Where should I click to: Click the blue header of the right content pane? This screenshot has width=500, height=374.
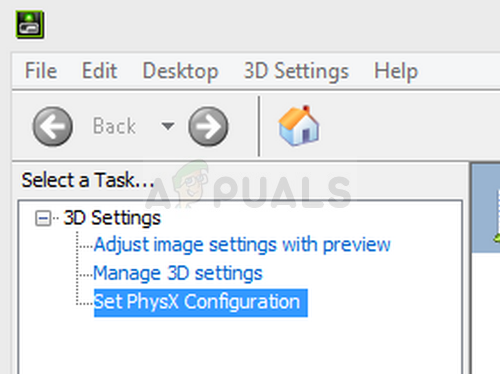click(486, 208)
